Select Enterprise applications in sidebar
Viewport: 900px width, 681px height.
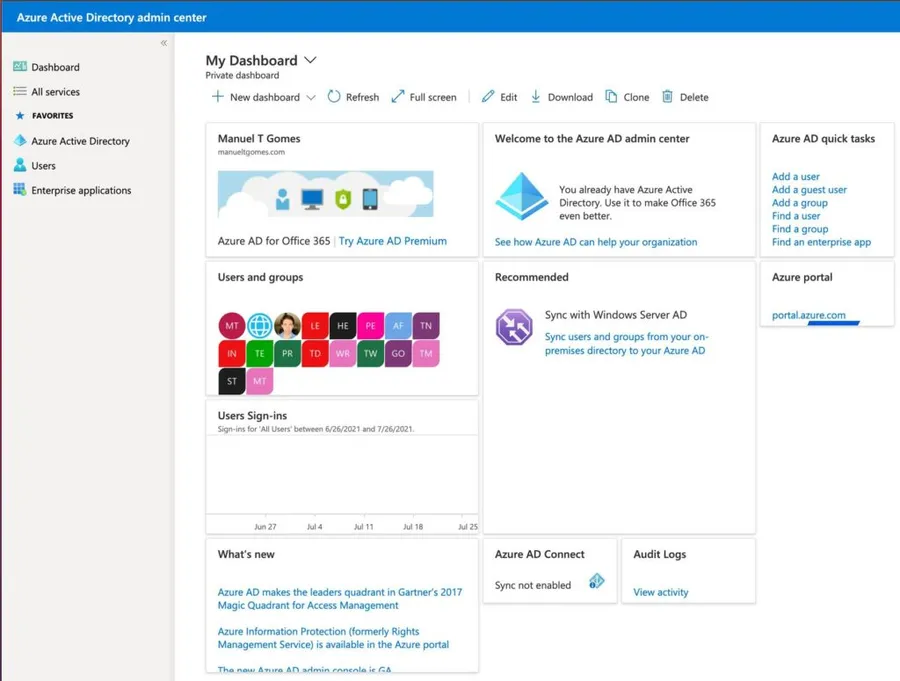point(81,190)
